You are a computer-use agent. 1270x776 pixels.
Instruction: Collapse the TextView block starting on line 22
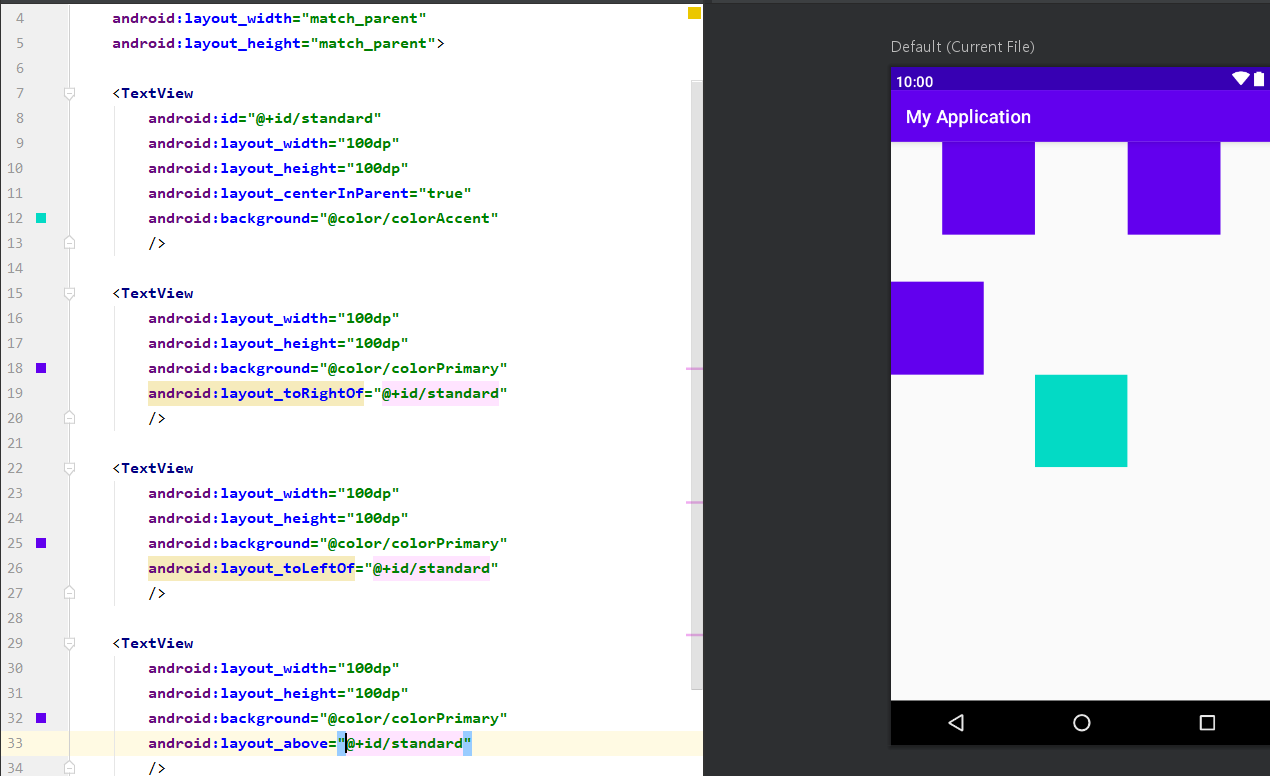pyautogui.click(x=69, y=468)
